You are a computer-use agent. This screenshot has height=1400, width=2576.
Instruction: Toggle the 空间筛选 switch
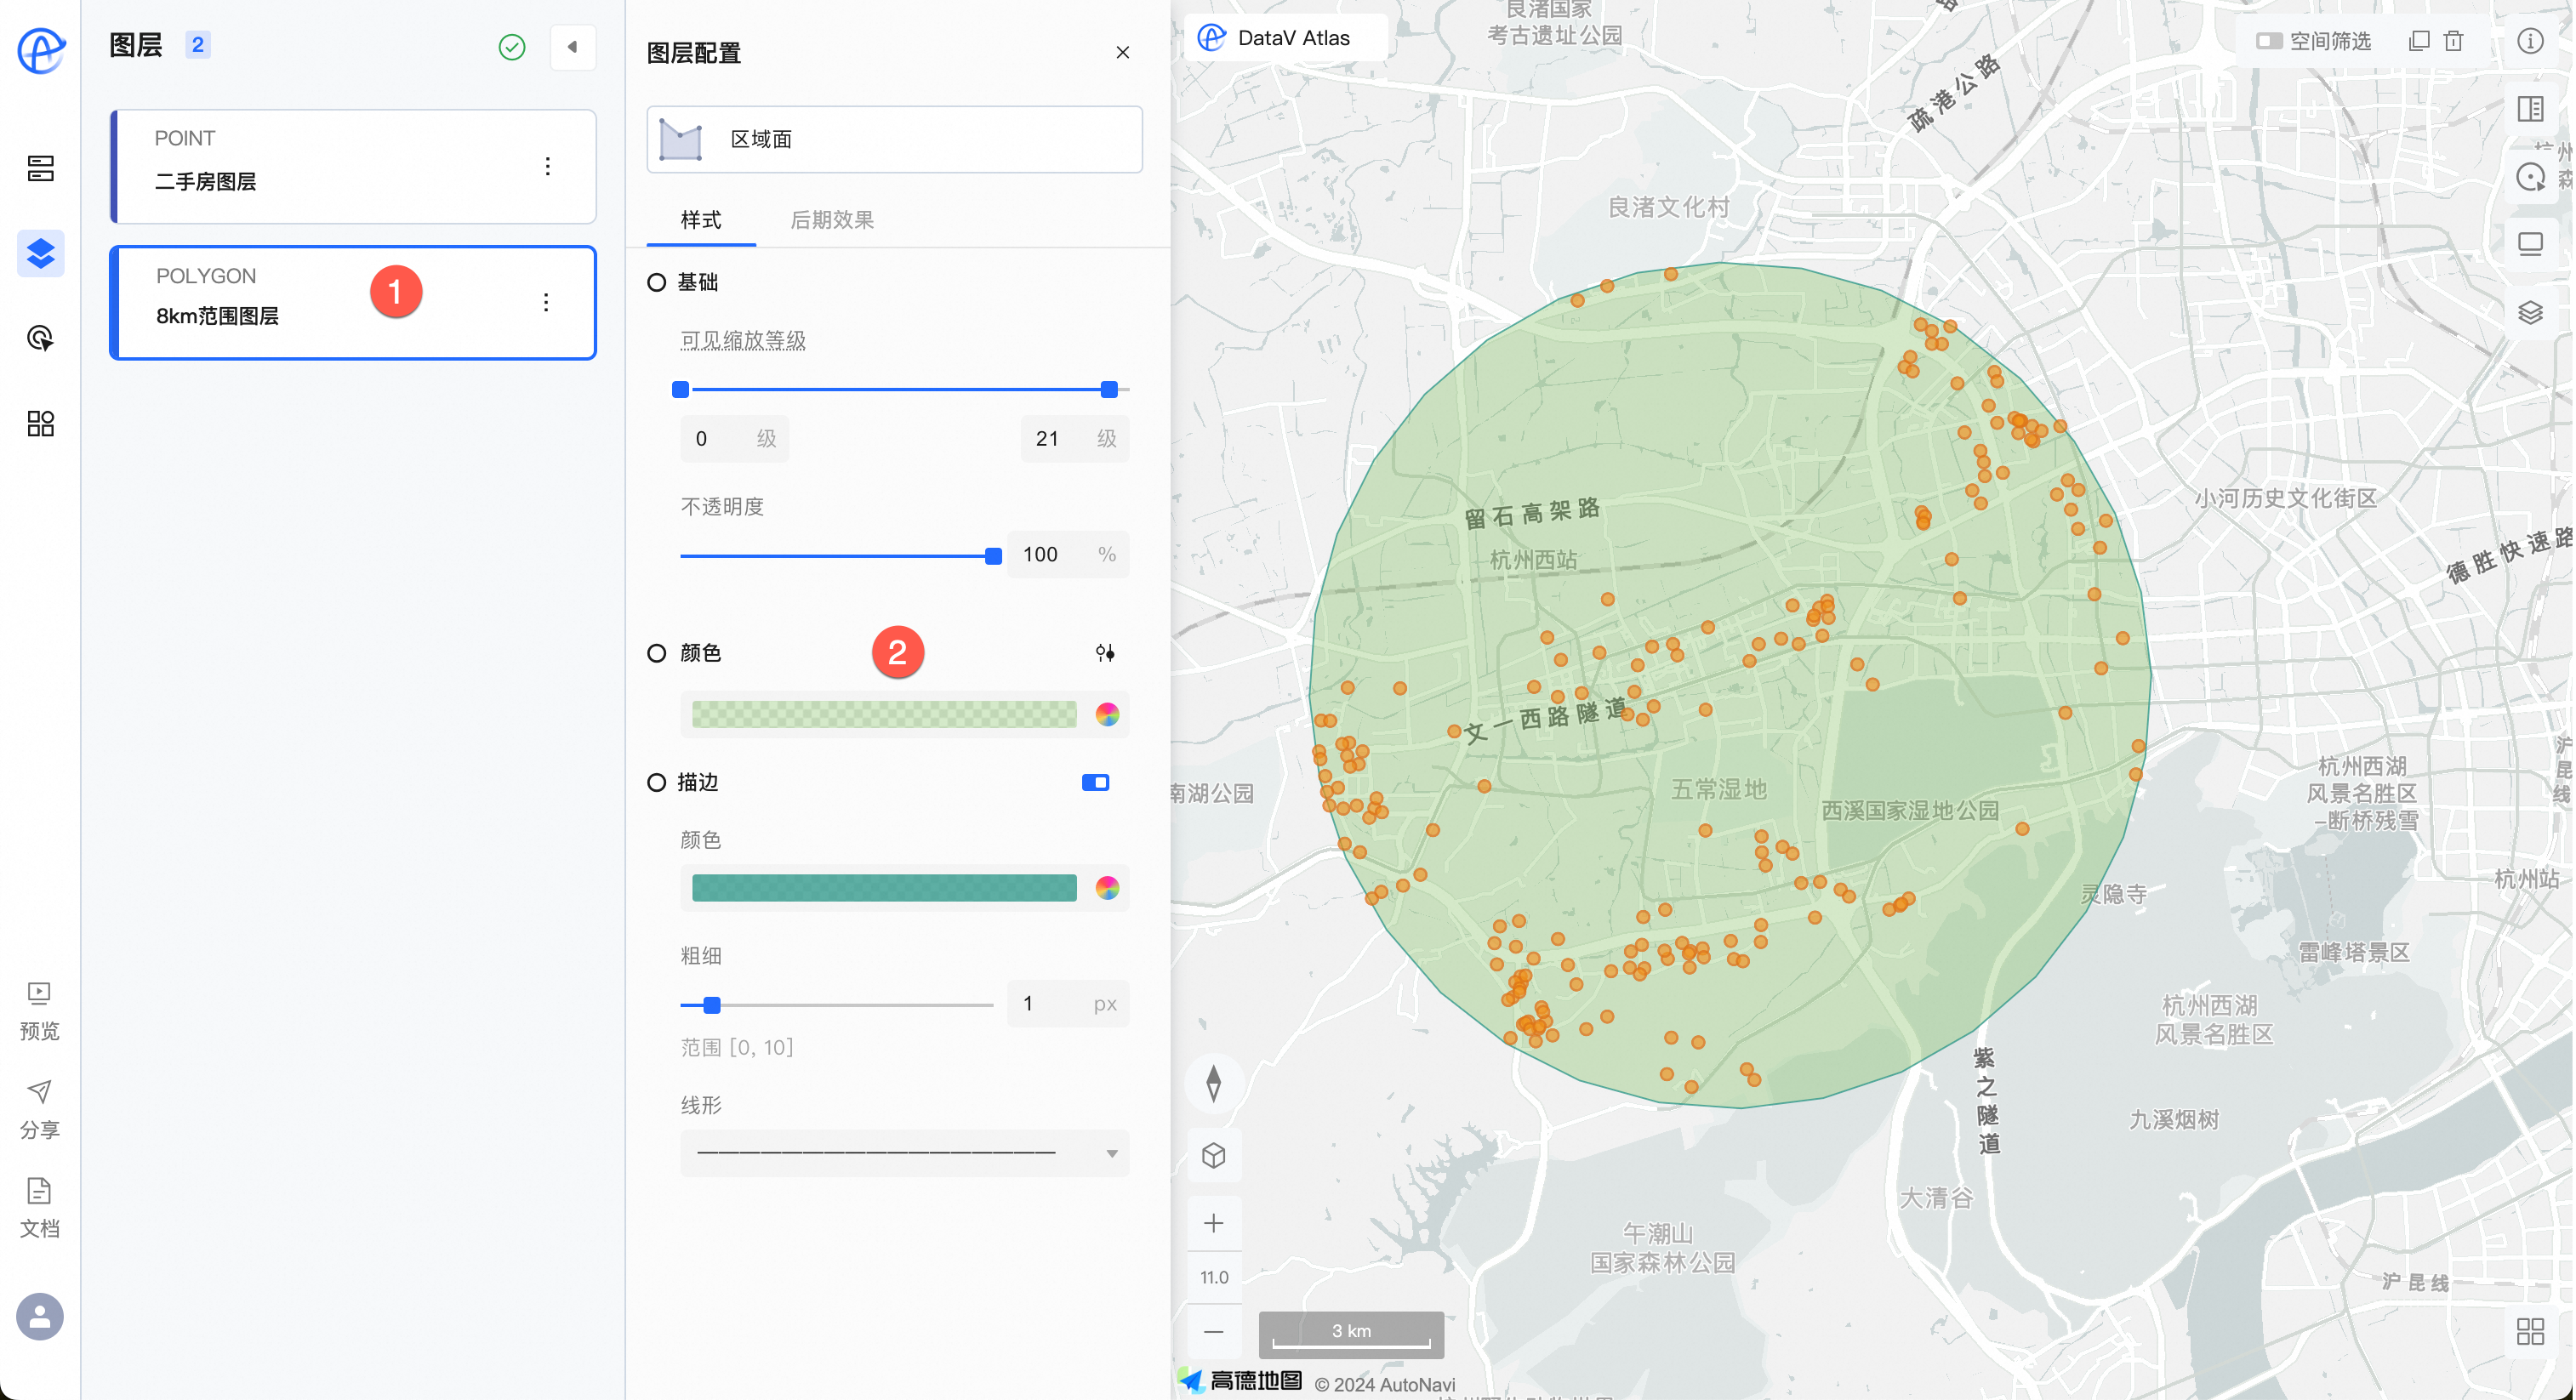2269,41
